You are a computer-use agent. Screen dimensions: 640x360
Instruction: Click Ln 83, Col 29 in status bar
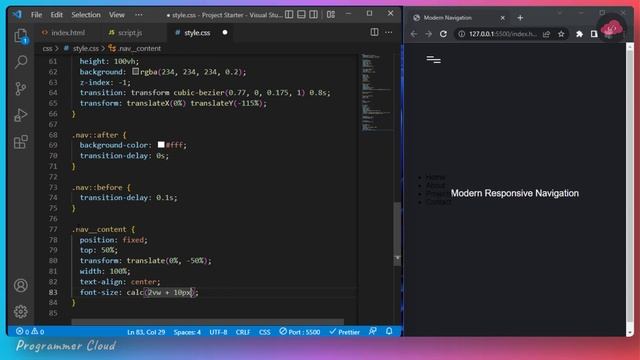(x=146, y=332)
